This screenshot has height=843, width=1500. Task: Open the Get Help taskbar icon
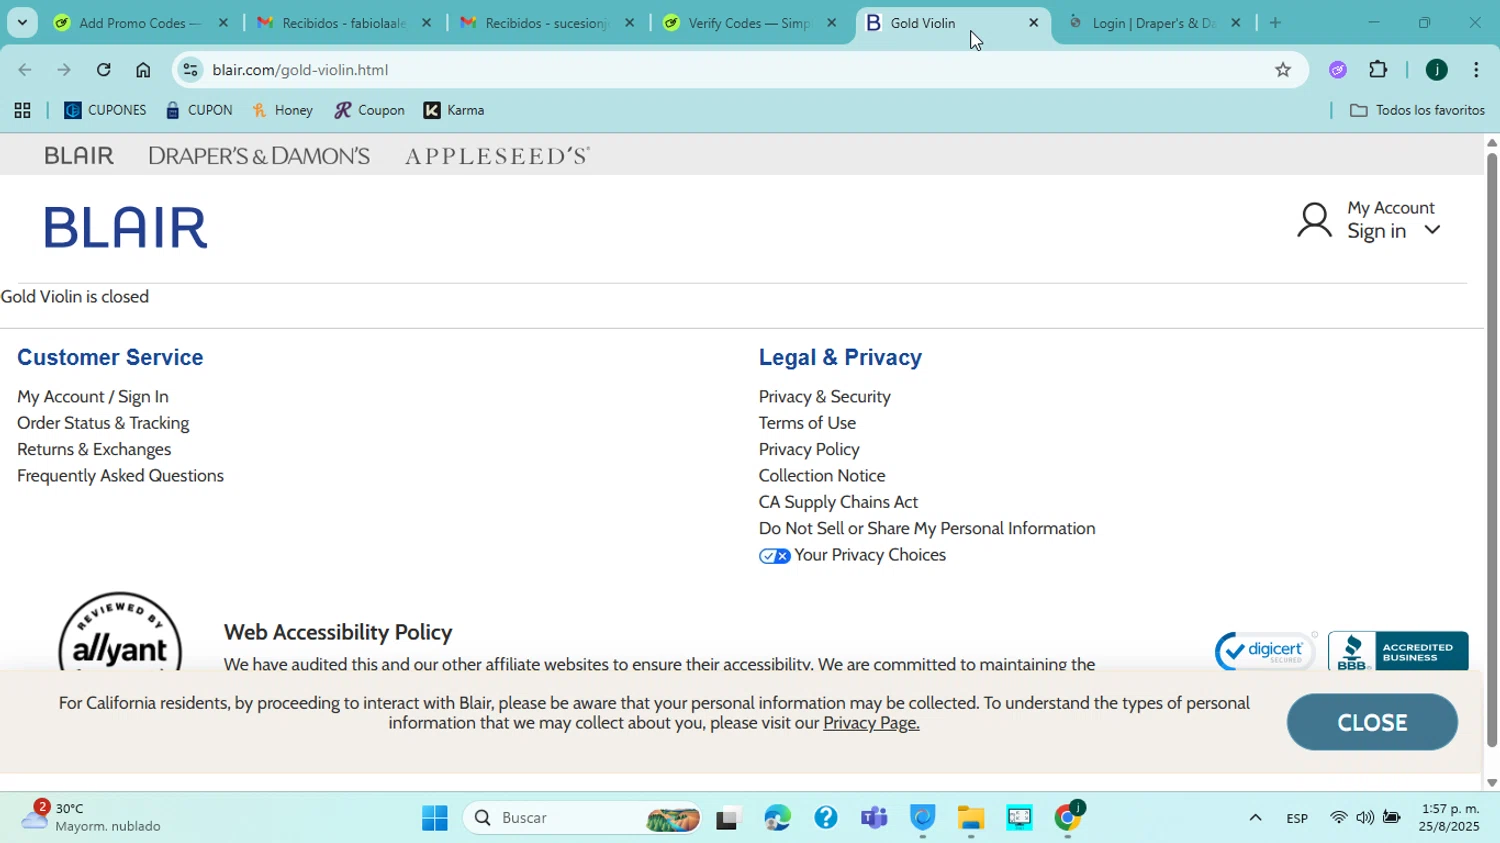[x=825, y=818]
